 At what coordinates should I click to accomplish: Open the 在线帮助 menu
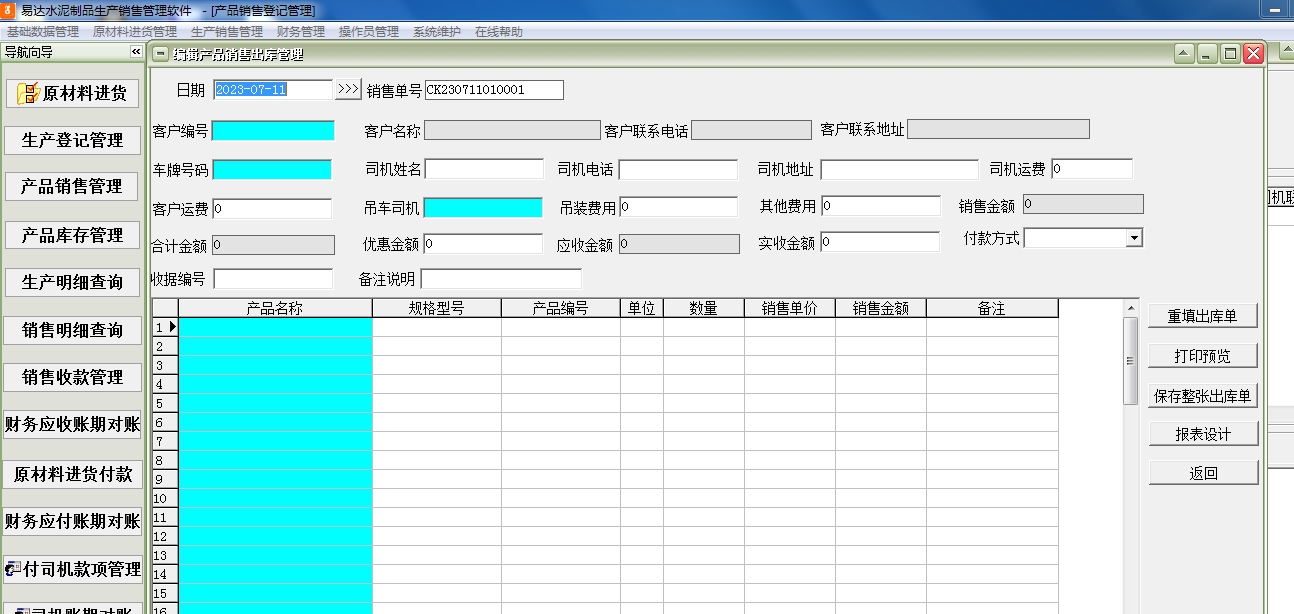point(499,32)
